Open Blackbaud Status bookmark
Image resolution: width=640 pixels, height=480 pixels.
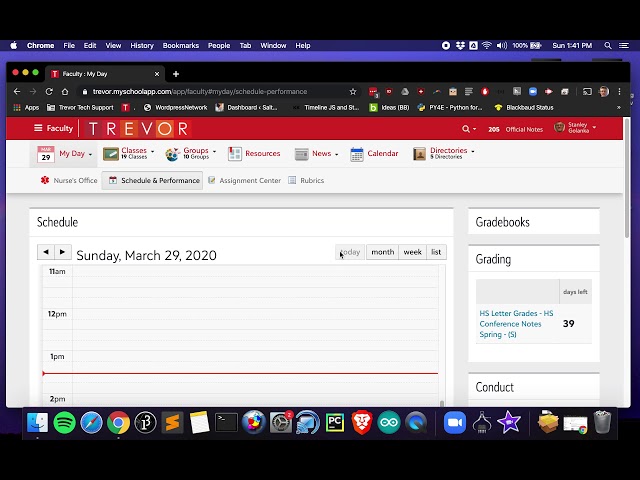pyautogui.click(x=524, y=107)
